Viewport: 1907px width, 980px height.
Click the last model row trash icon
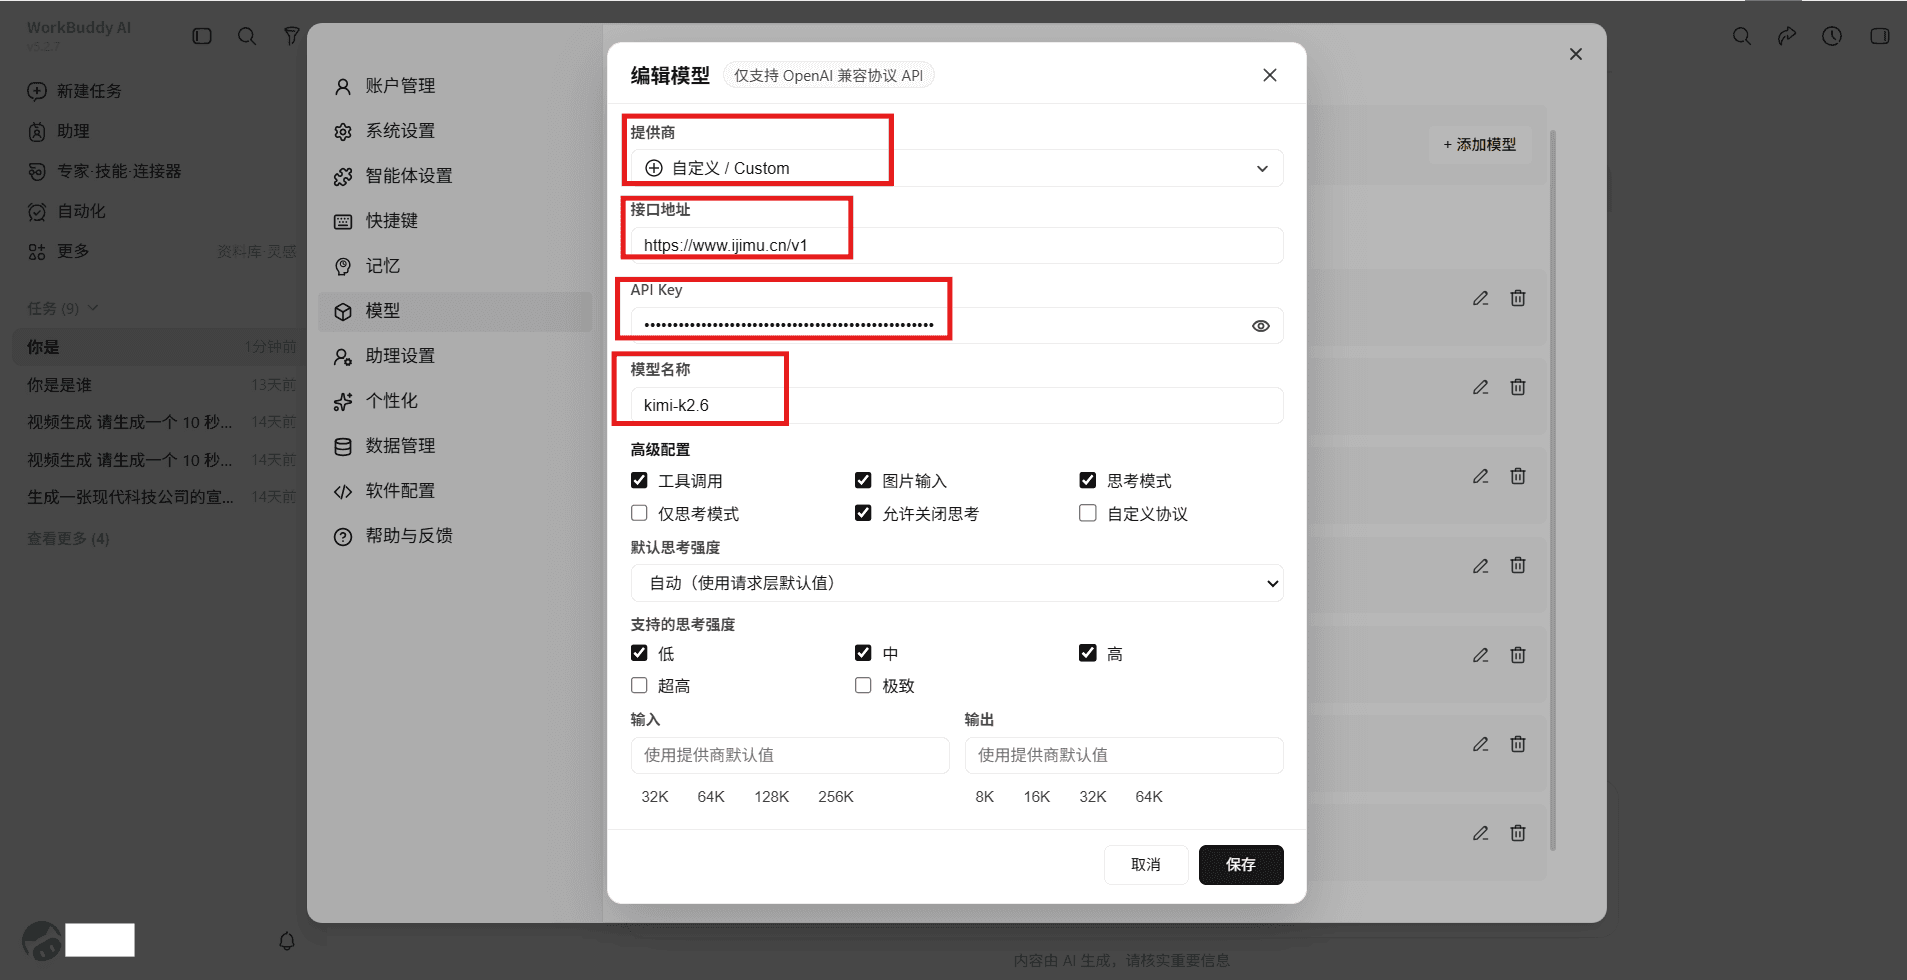(x=1518, y=833)
